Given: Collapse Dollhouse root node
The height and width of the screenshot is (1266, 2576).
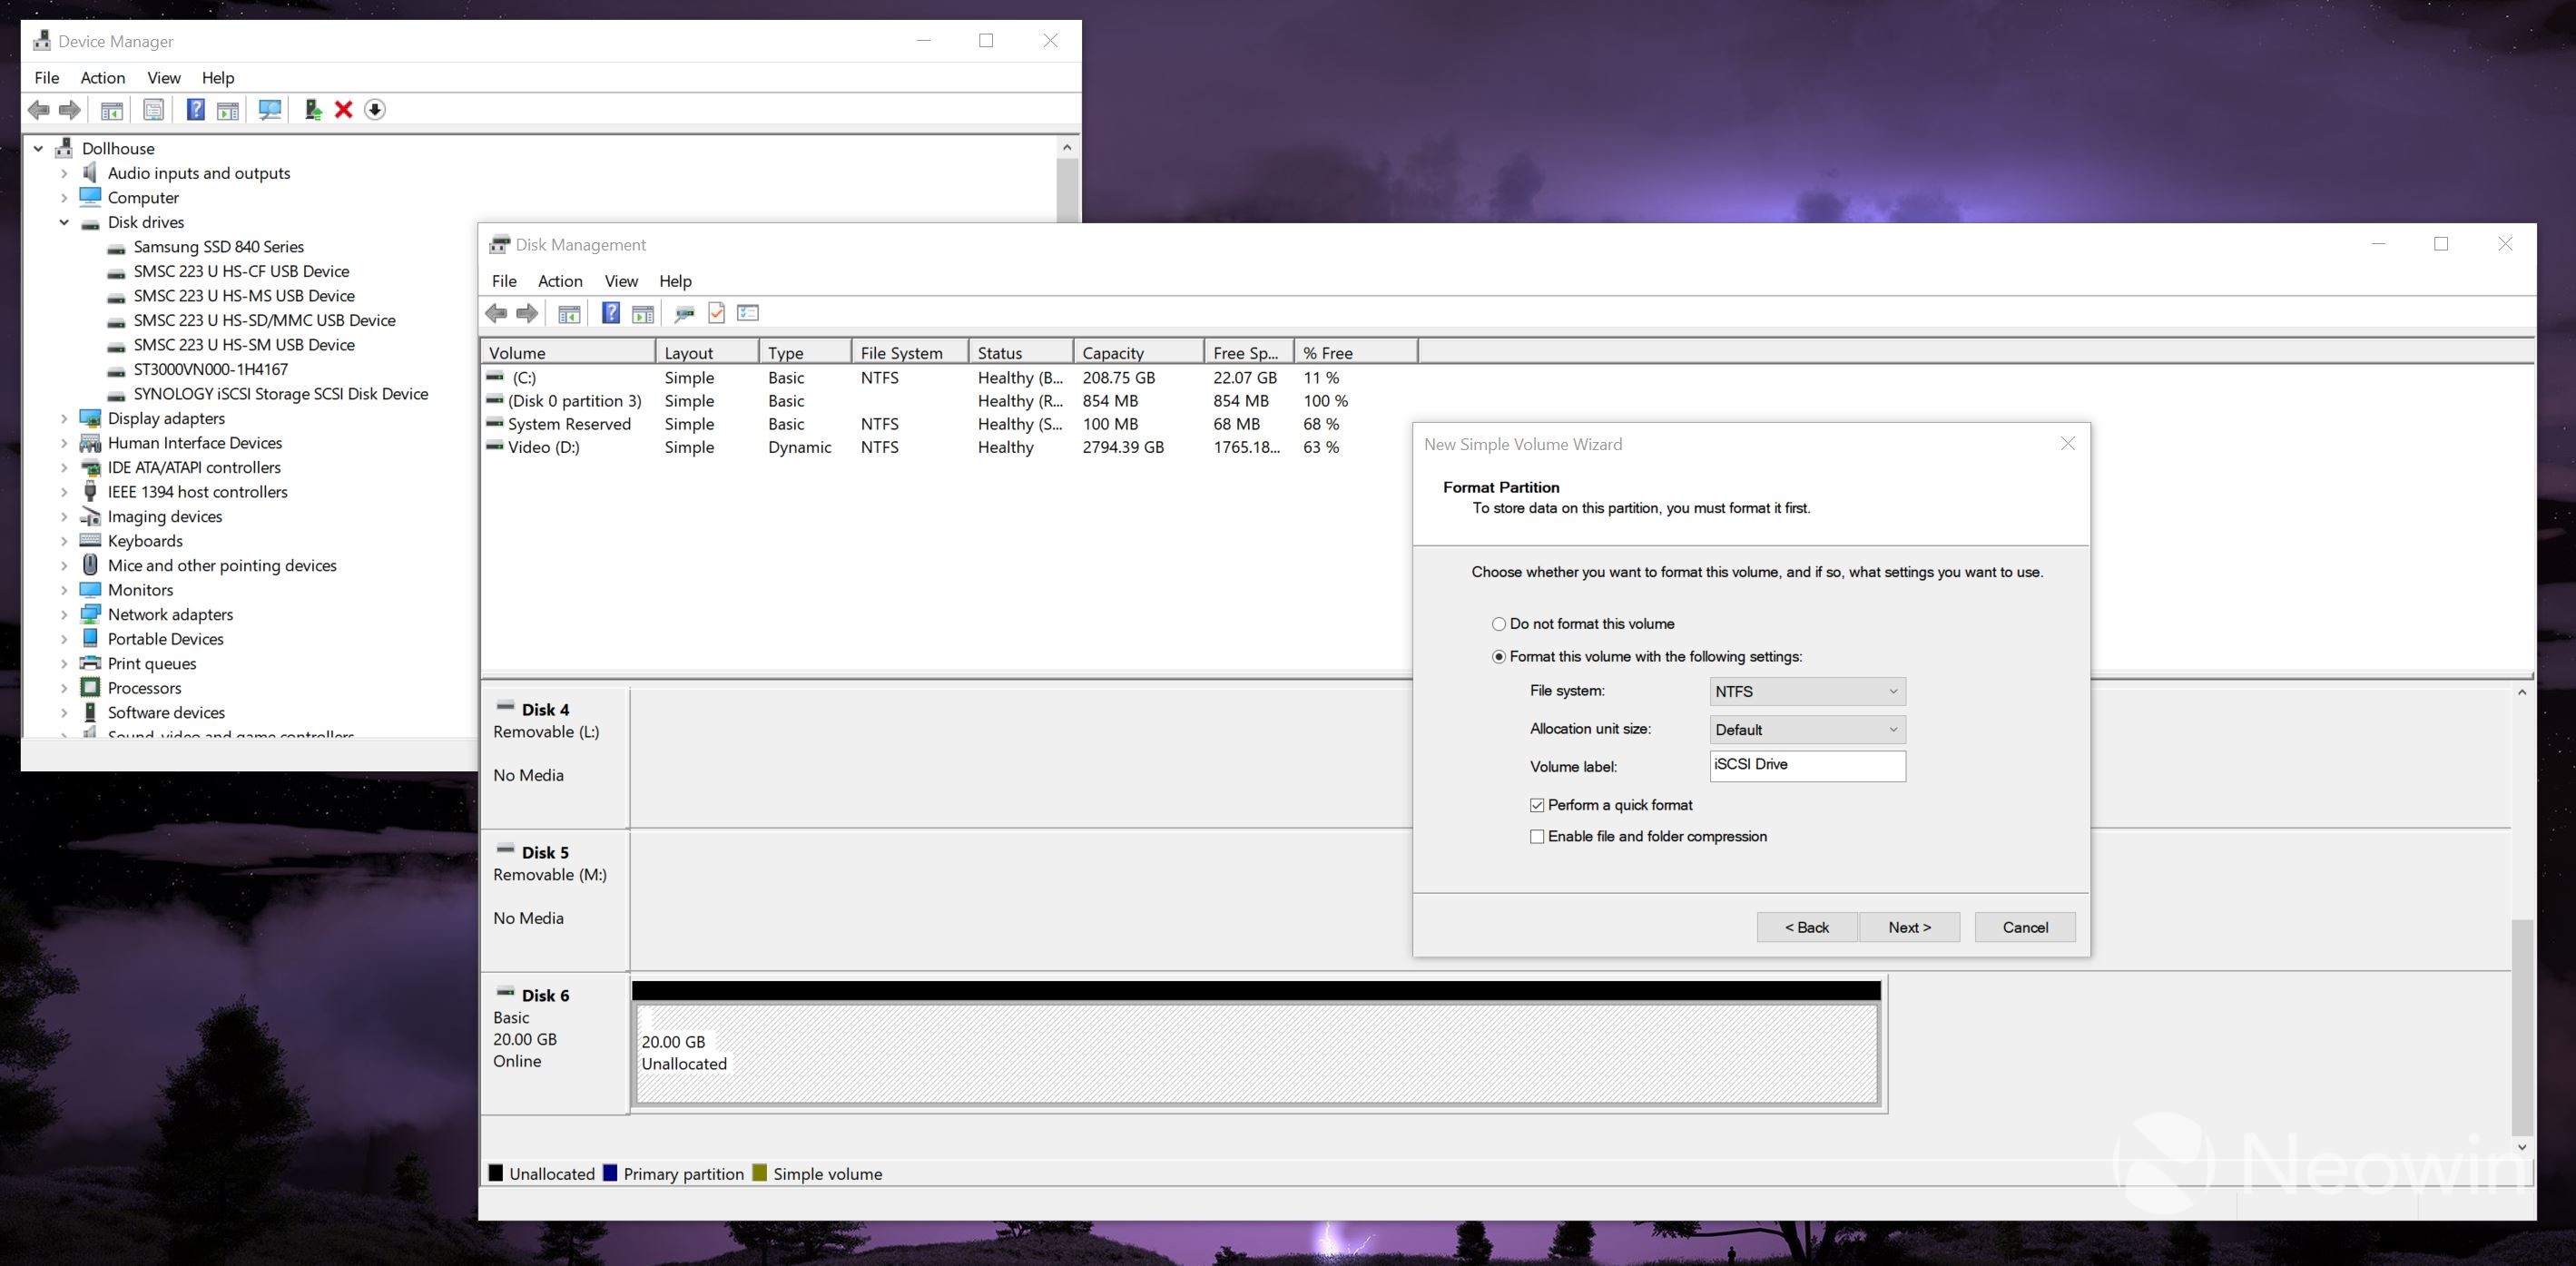Looking at the screenshot, I should point(38,149).
